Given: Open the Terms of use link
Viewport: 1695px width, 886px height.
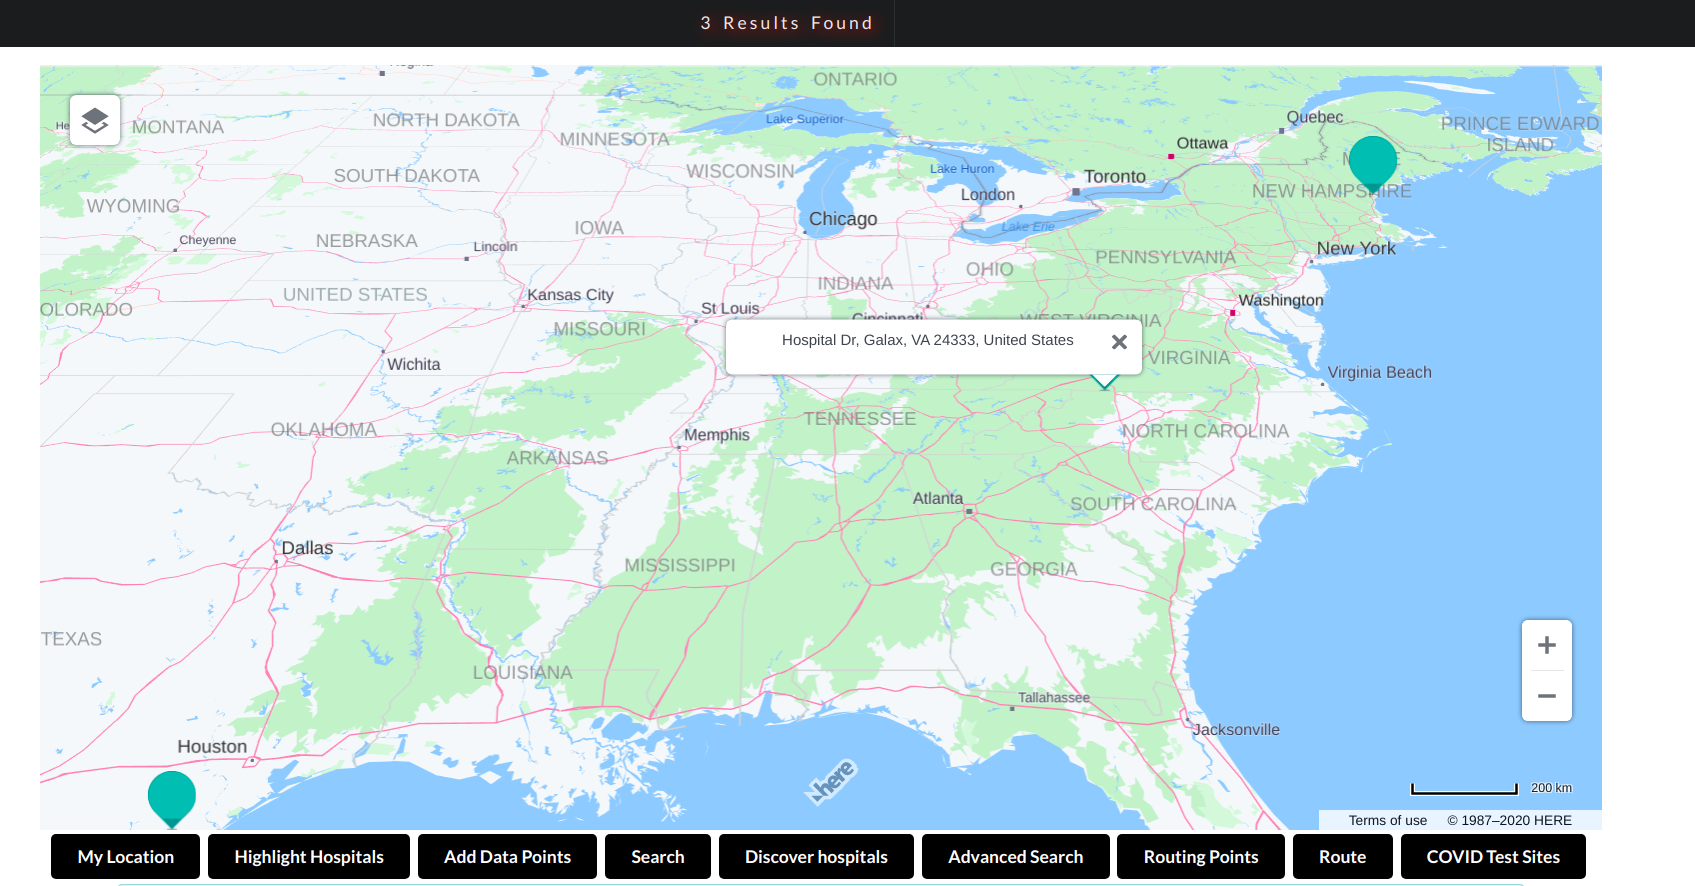Looking at the screenshot, I should 1387,820.
